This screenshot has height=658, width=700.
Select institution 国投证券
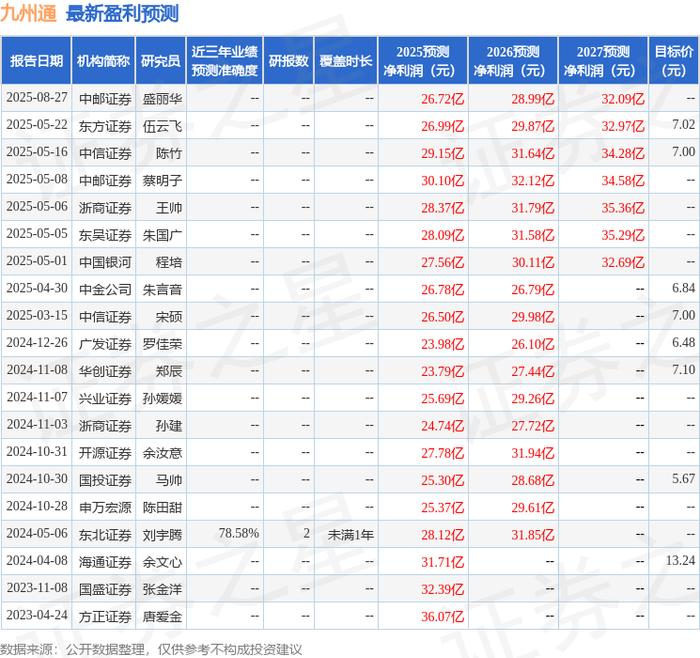point(105,480)
